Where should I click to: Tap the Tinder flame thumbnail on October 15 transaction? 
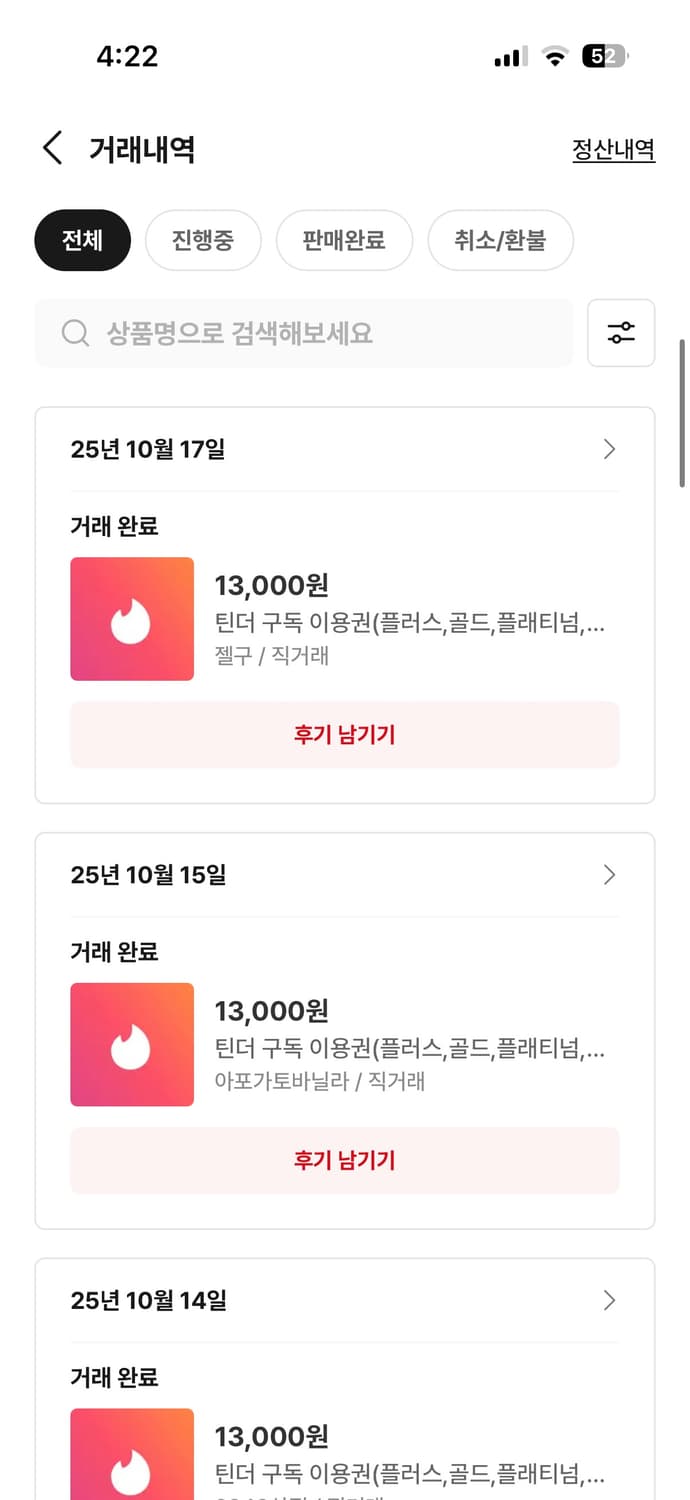(x=131, y=1044)
